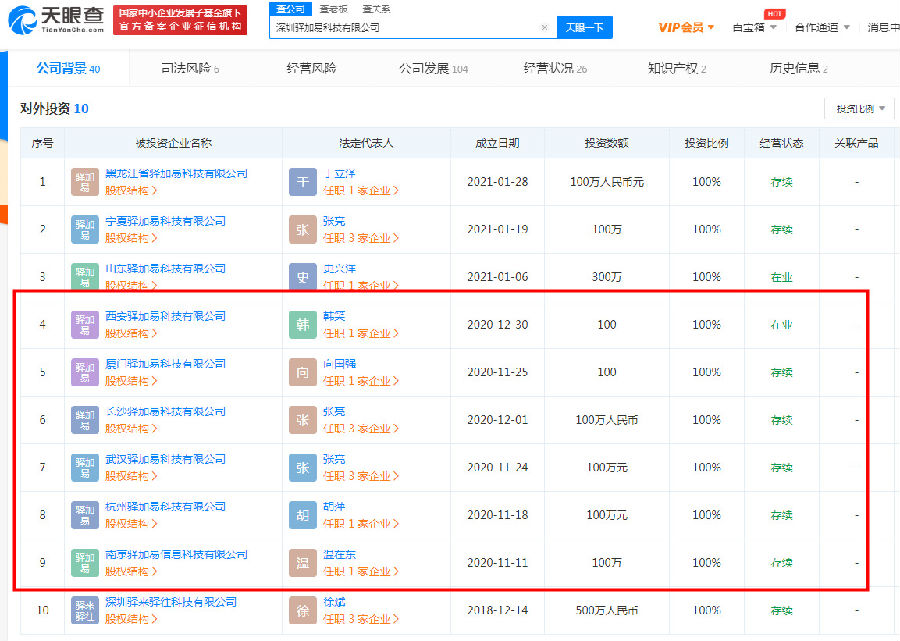Click the 韩 avatar icon in row 4
Viewport: 900px width, 641px height.
coord(302,324)
